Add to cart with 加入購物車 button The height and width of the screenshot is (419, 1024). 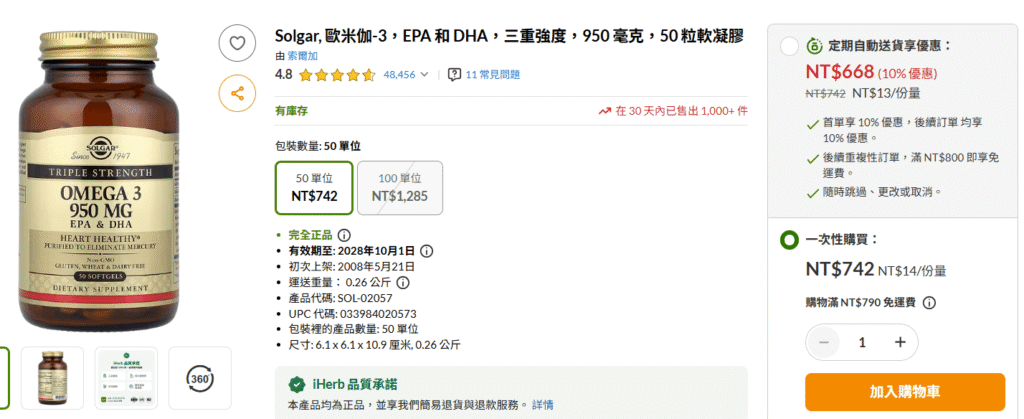pos(904,392)
